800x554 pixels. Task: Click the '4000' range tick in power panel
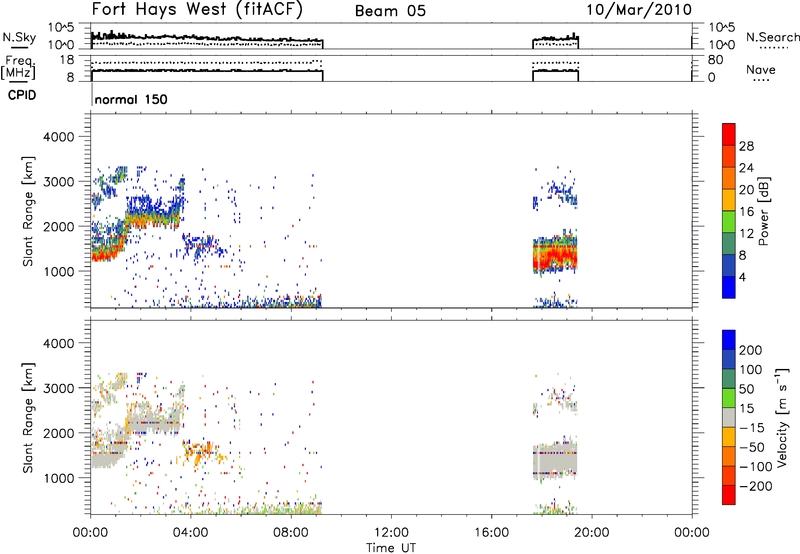coord(58,137)
